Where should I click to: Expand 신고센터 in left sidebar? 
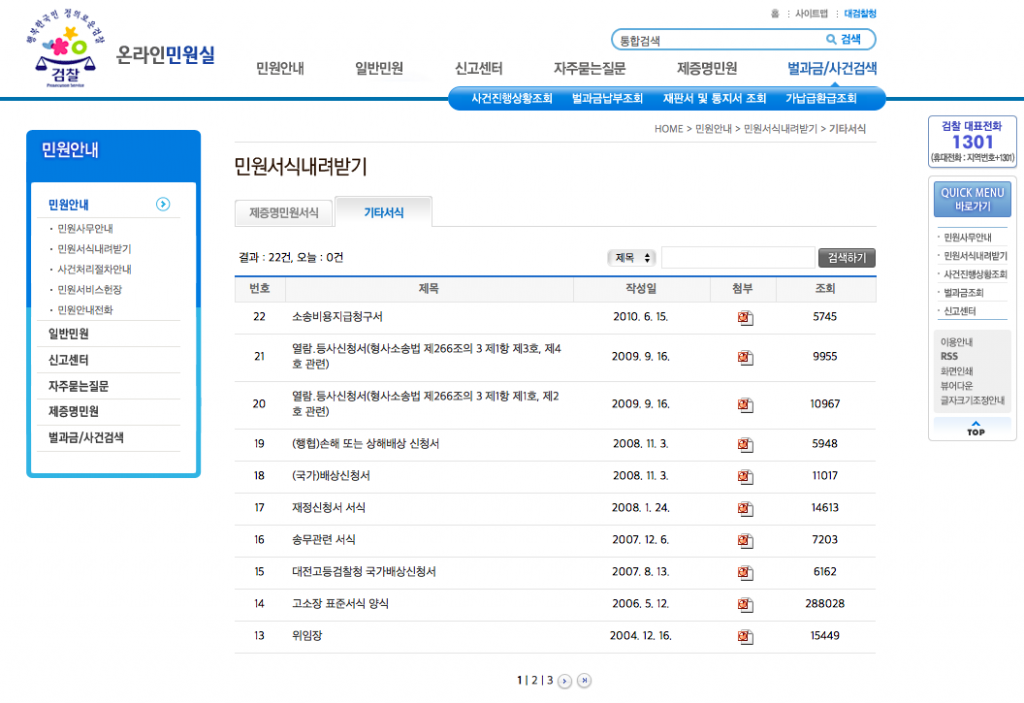point(69,359)
